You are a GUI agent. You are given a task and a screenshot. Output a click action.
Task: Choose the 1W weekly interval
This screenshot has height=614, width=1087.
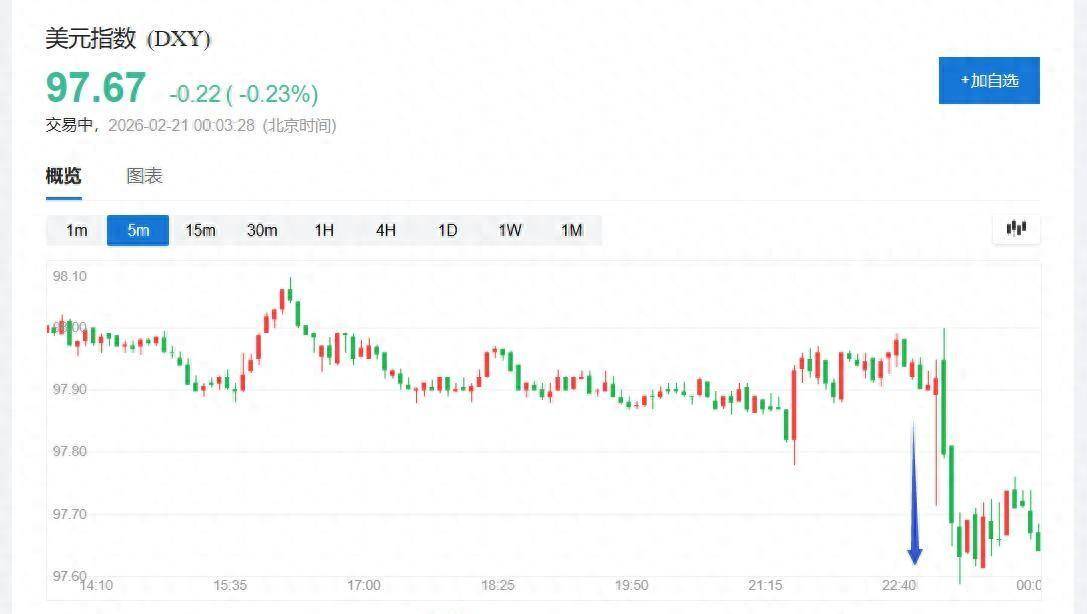[510, 230]
